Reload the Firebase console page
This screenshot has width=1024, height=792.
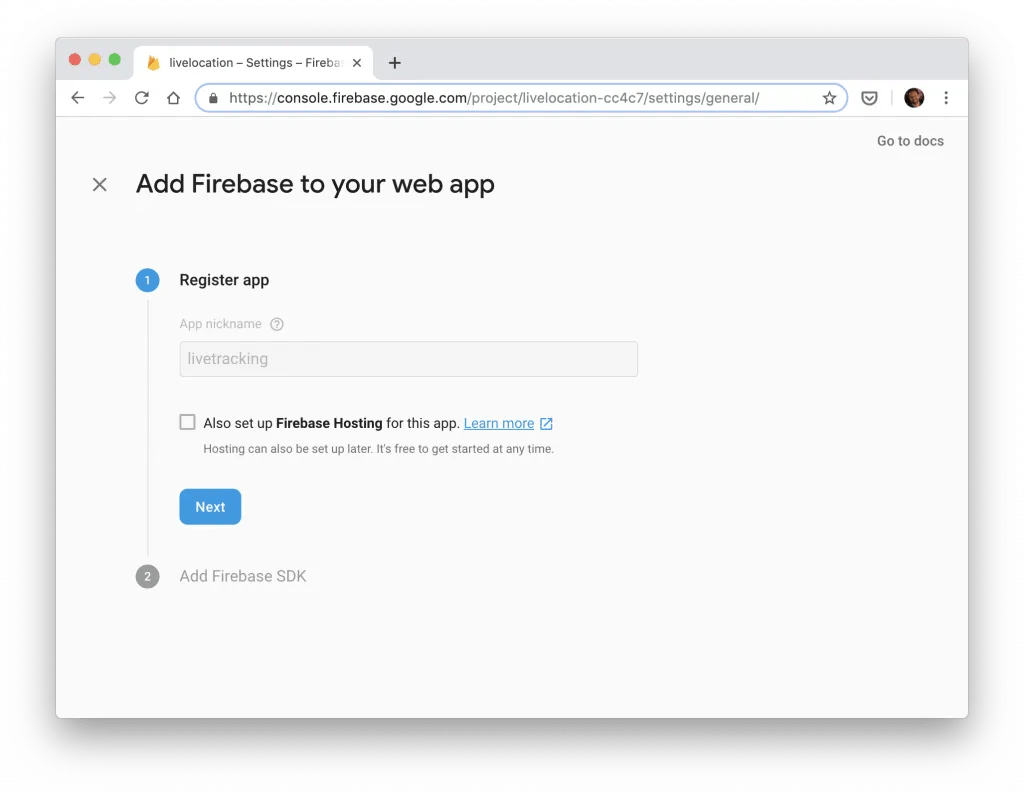pyautogui.click(x=141, y=97)
